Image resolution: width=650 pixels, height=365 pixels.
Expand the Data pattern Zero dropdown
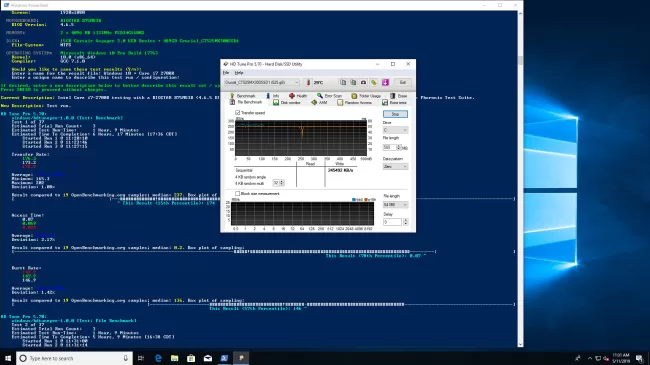tap(395, 166)
